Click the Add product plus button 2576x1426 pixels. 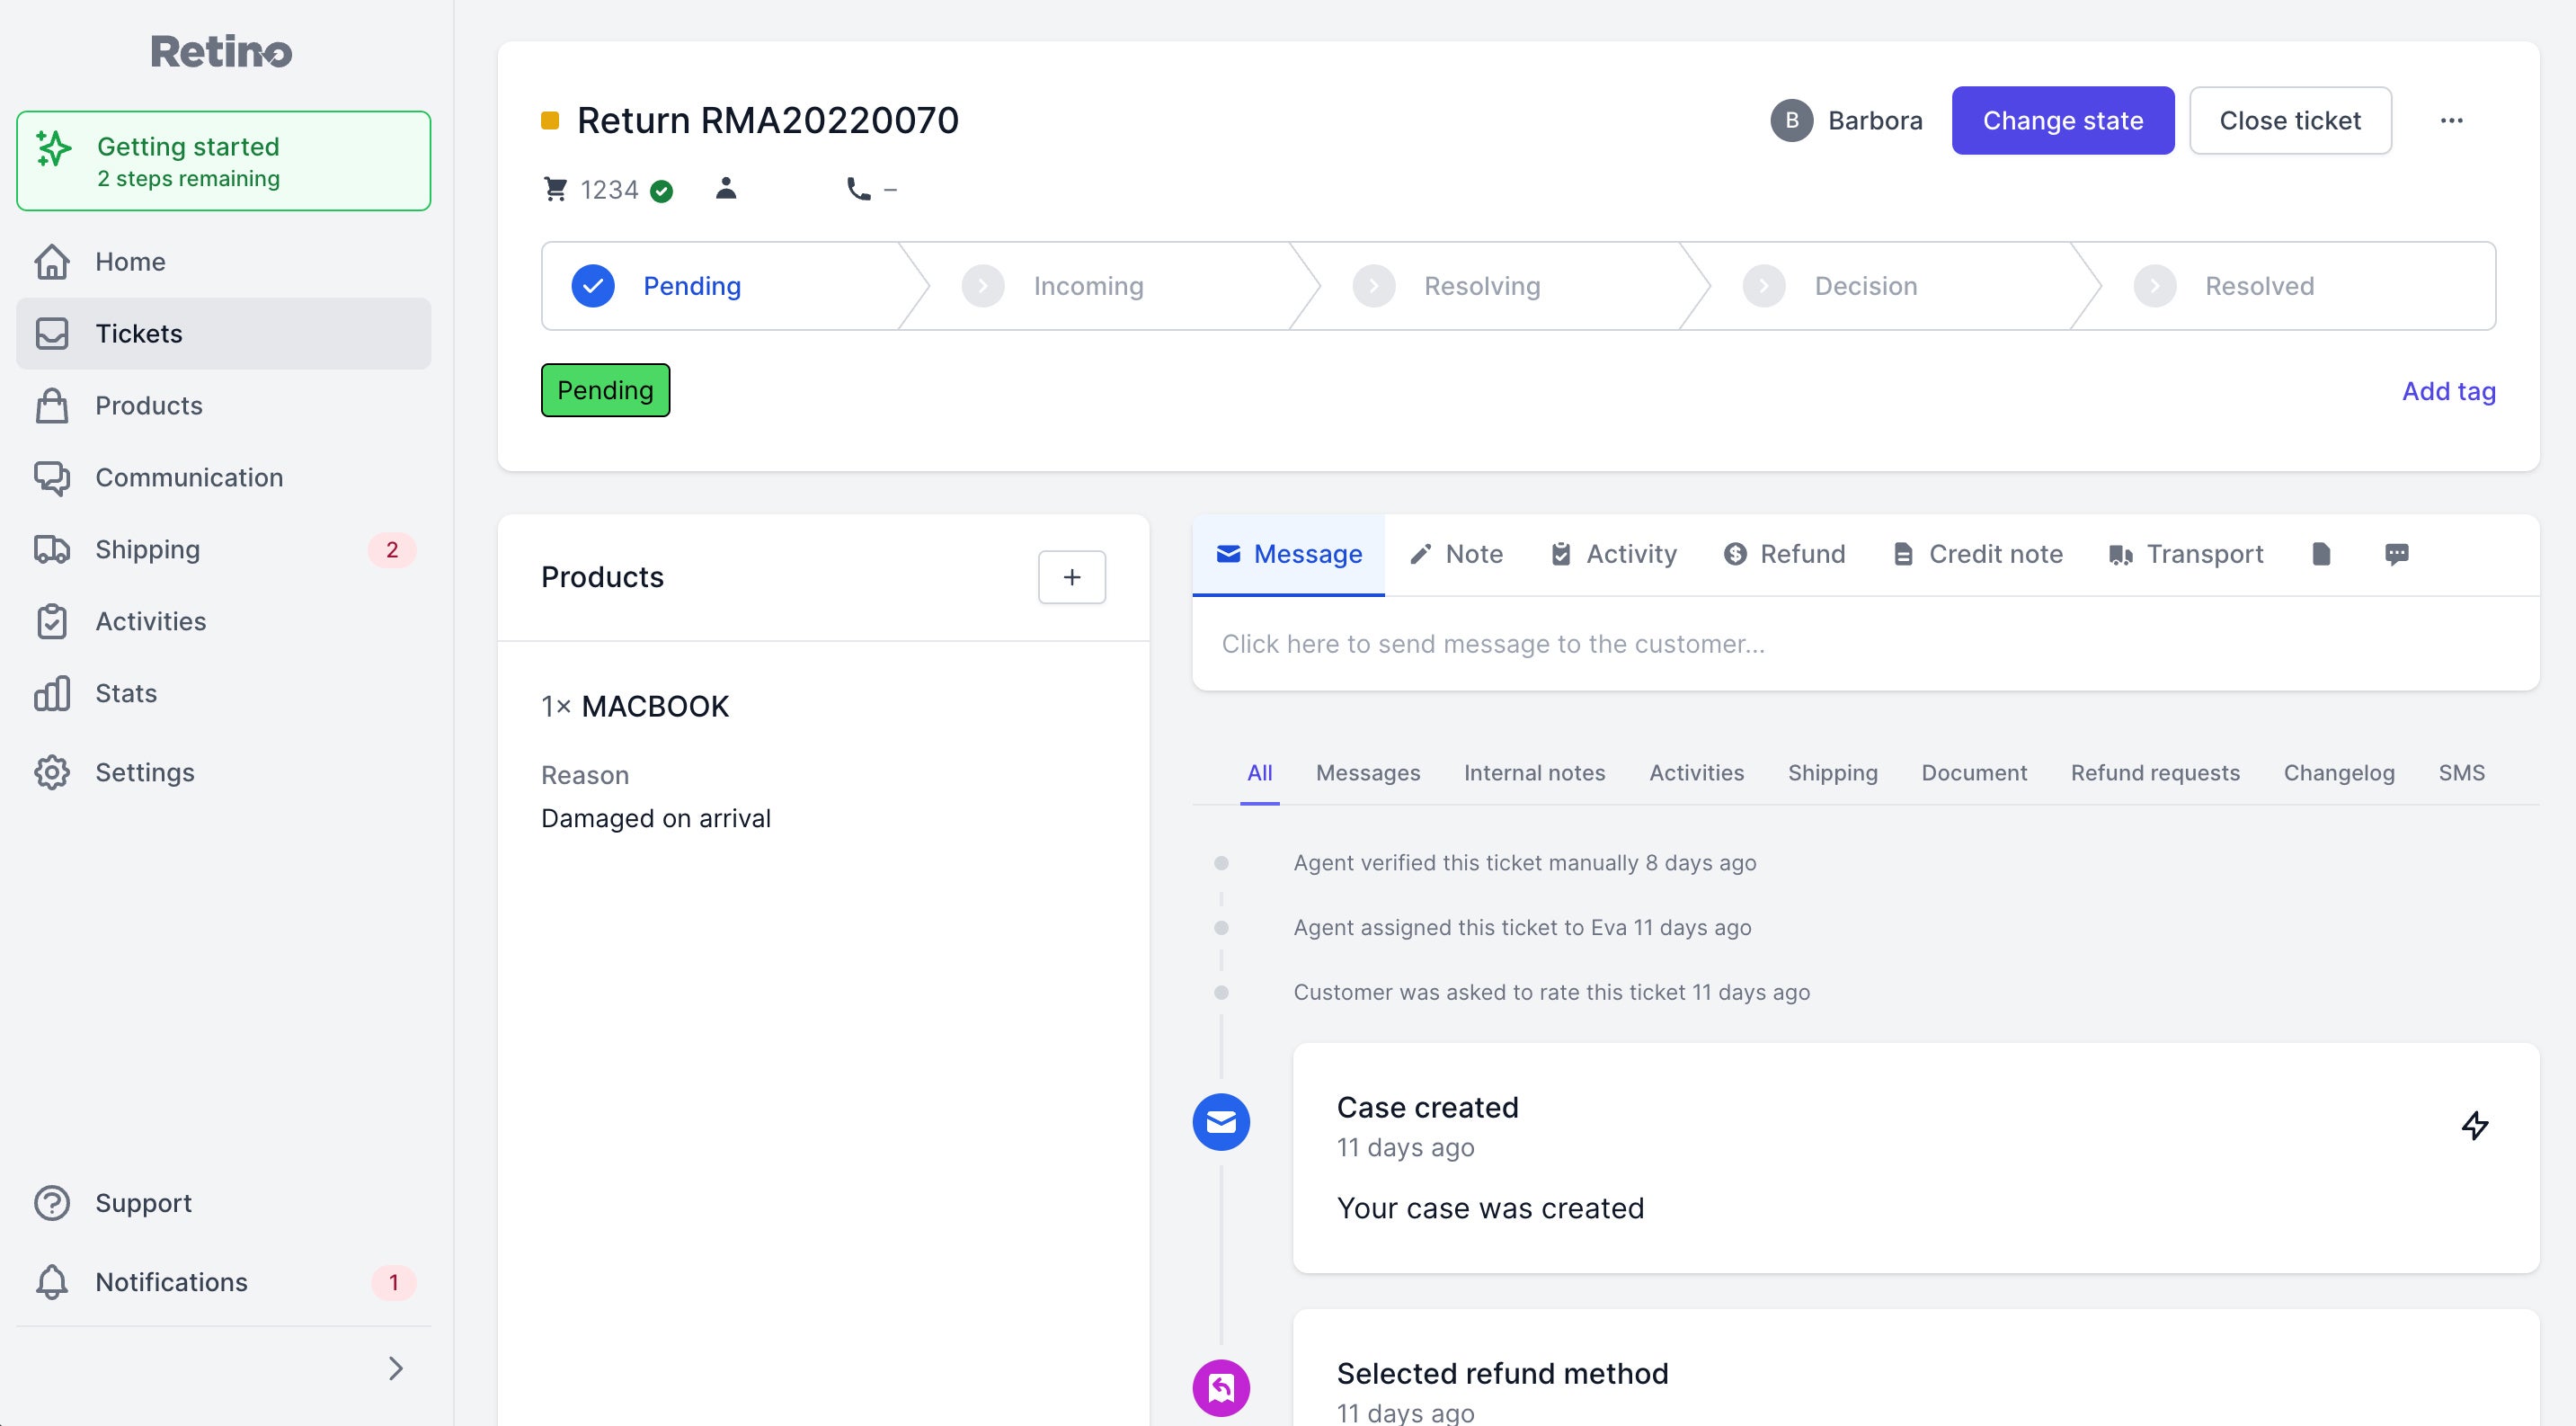[x=1072, y=576]
